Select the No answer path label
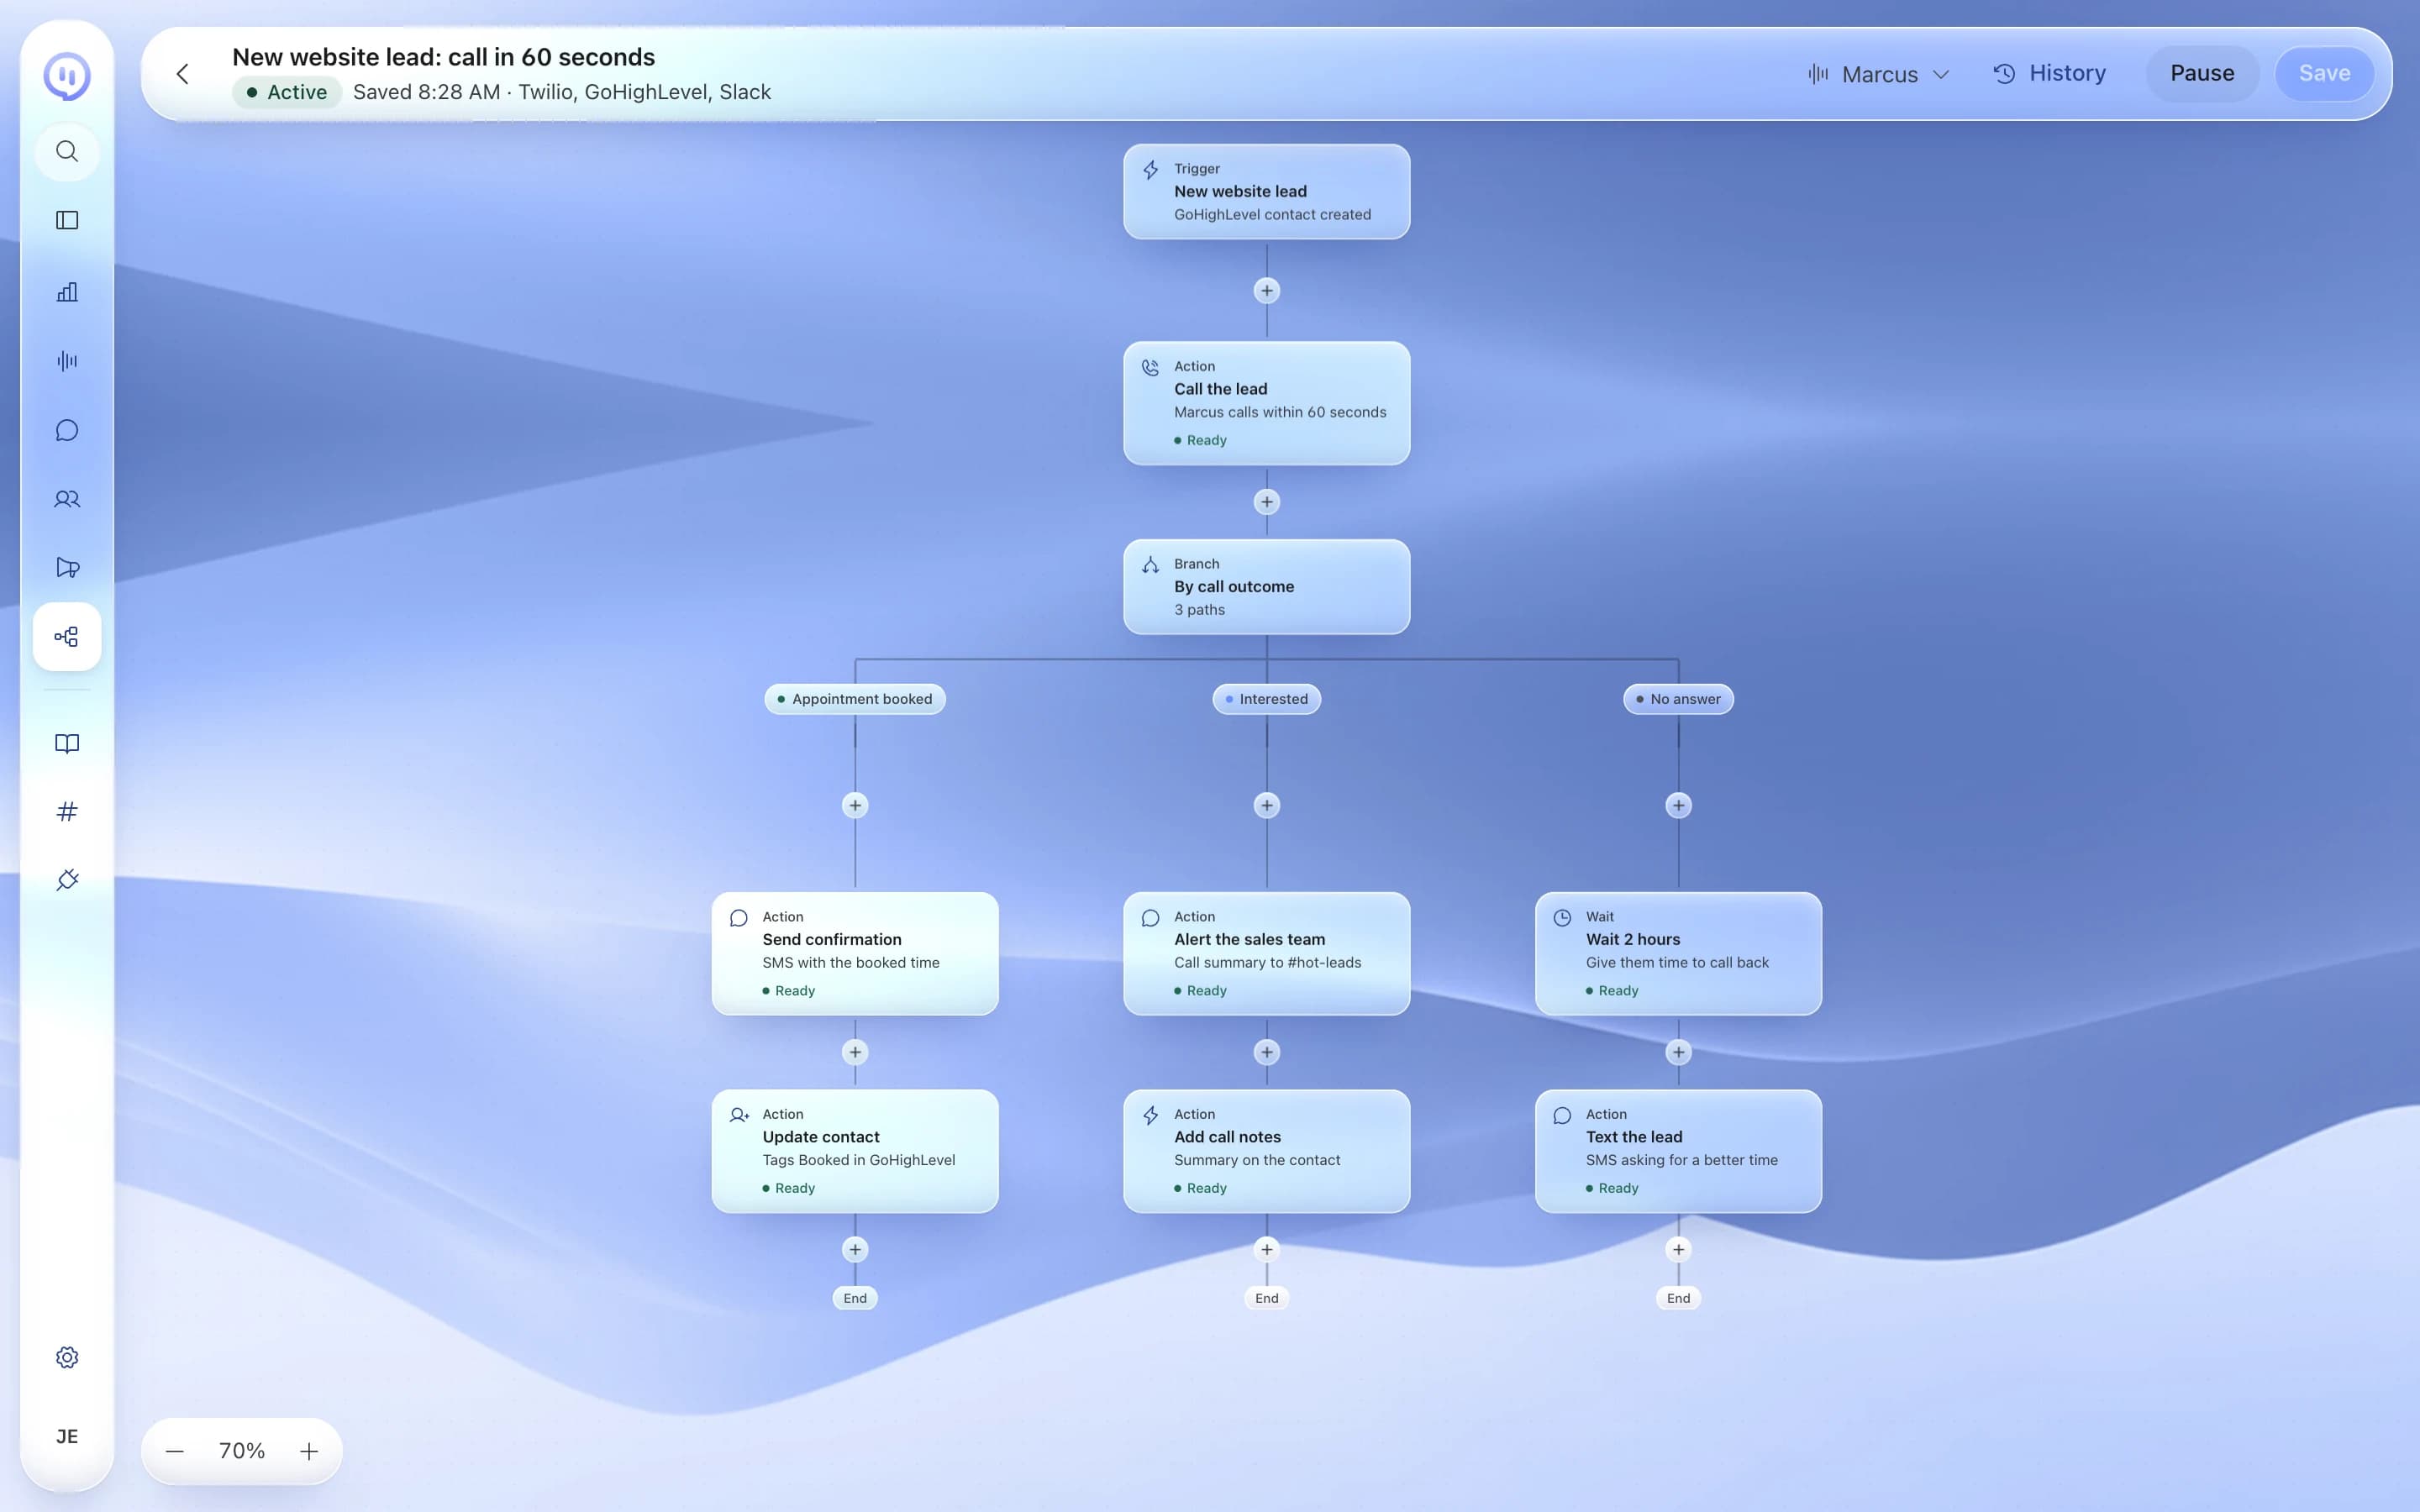 click(1678, 699)
